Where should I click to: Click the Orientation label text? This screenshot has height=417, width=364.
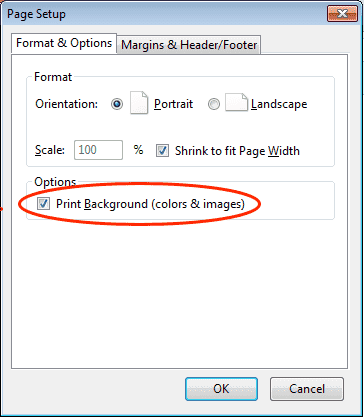click(67, 104)
